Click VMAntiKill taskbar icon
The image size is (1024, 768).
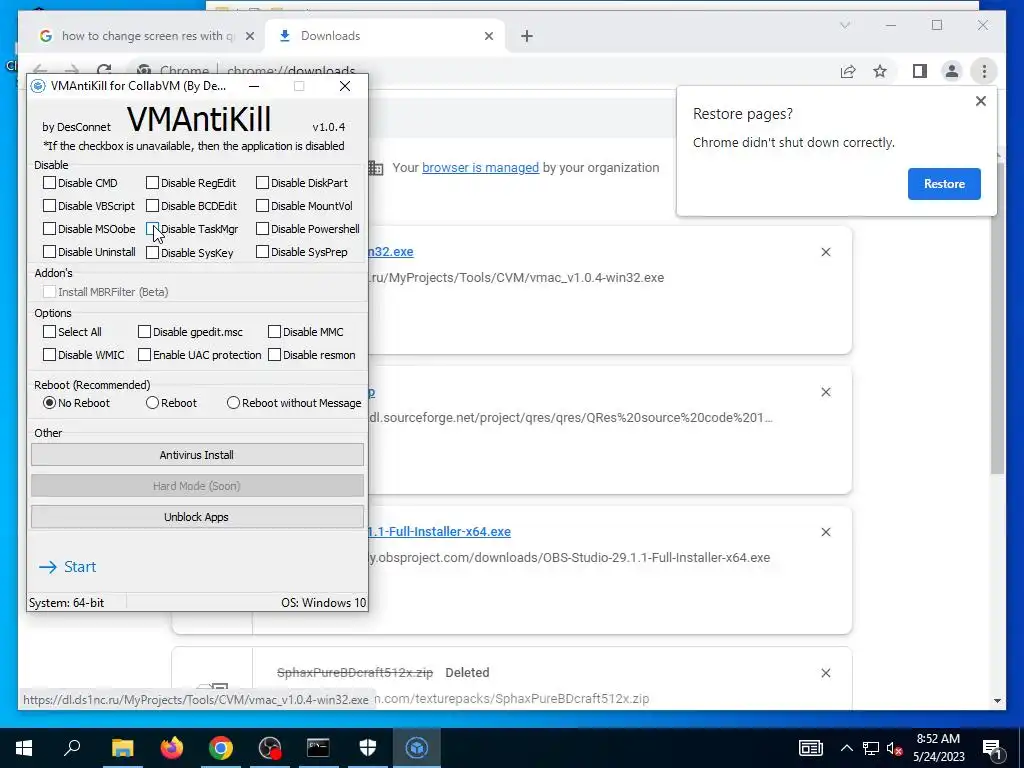pos(417,748)
